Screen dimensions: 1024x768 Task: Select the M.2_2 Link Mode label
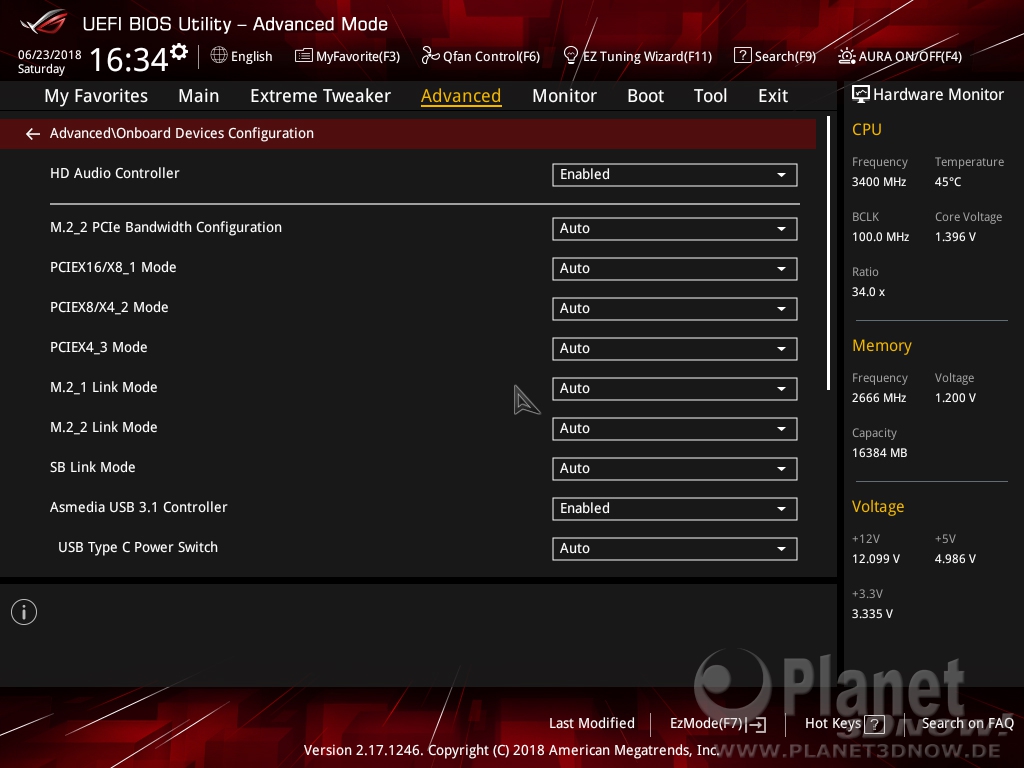pyautogui.click(x=104, y=428)
